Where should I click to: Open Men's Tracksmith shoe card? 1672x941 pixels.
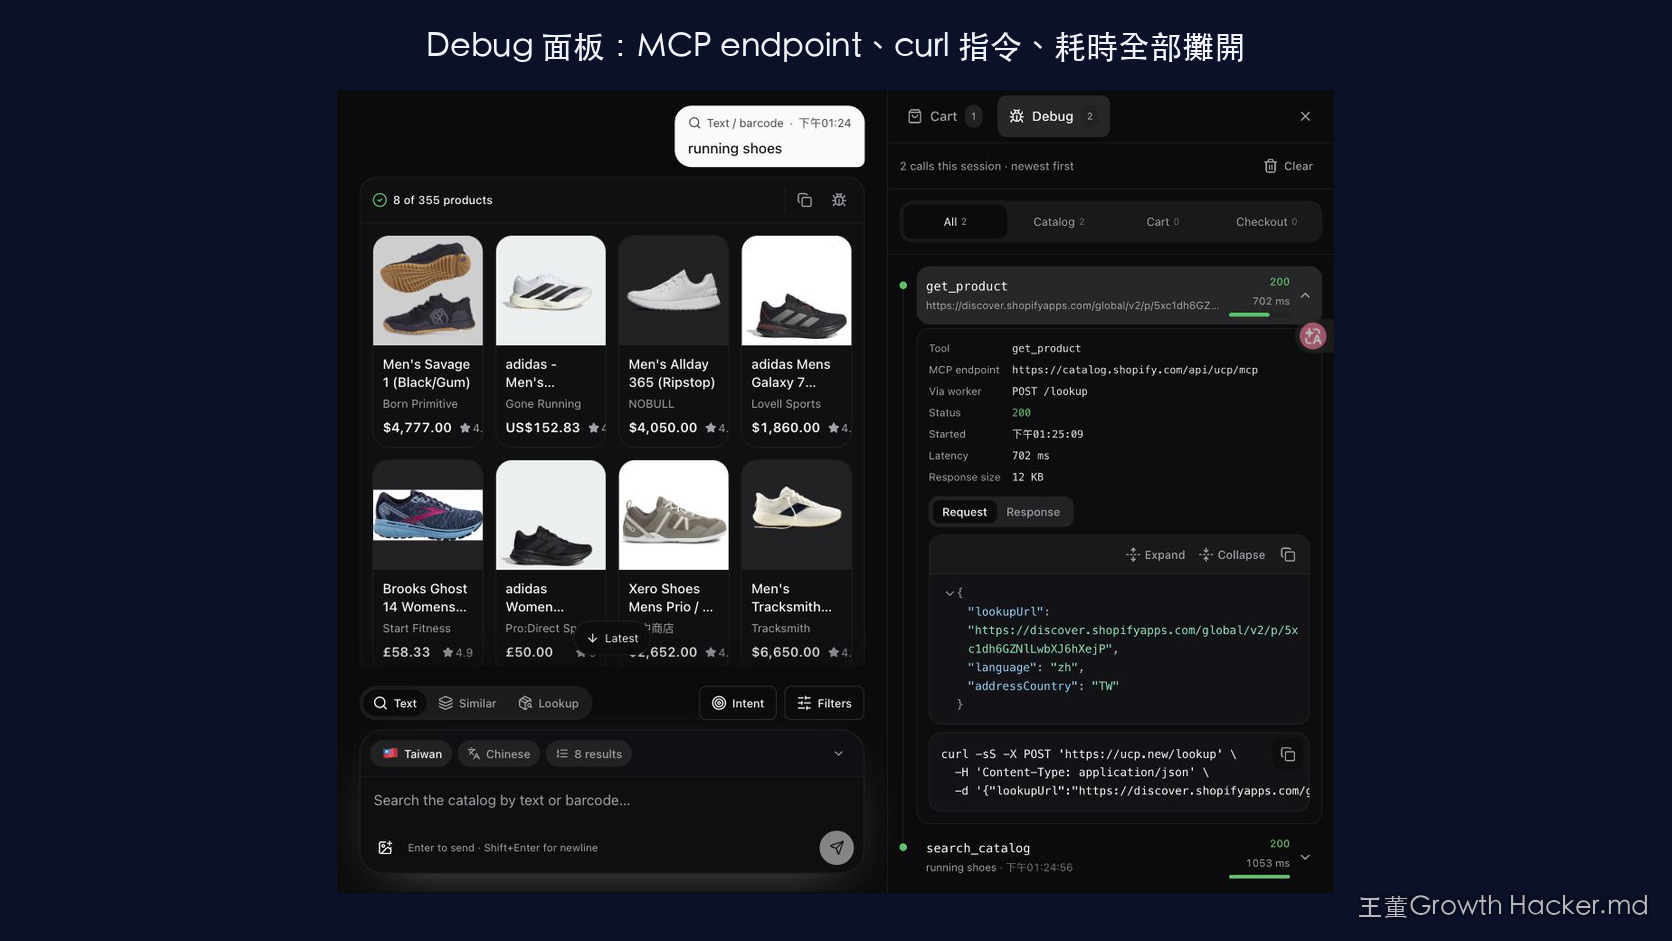[x=797, y=563]
